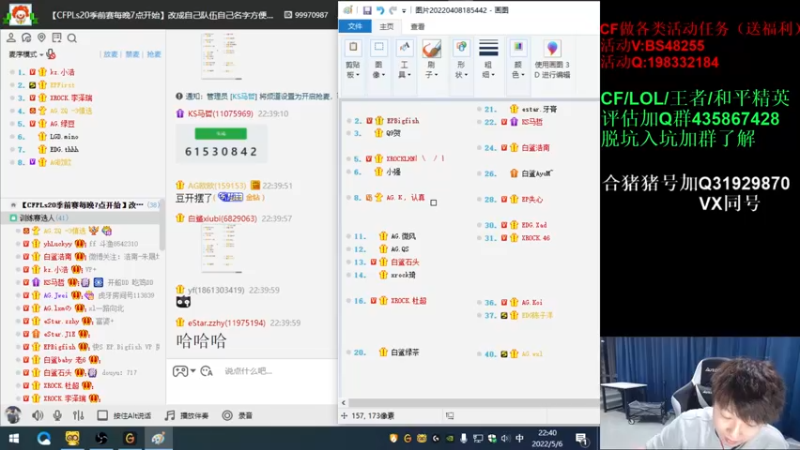
Task: Toggle the muted microphone icon beside mode selector
Action: click(51, 54)
